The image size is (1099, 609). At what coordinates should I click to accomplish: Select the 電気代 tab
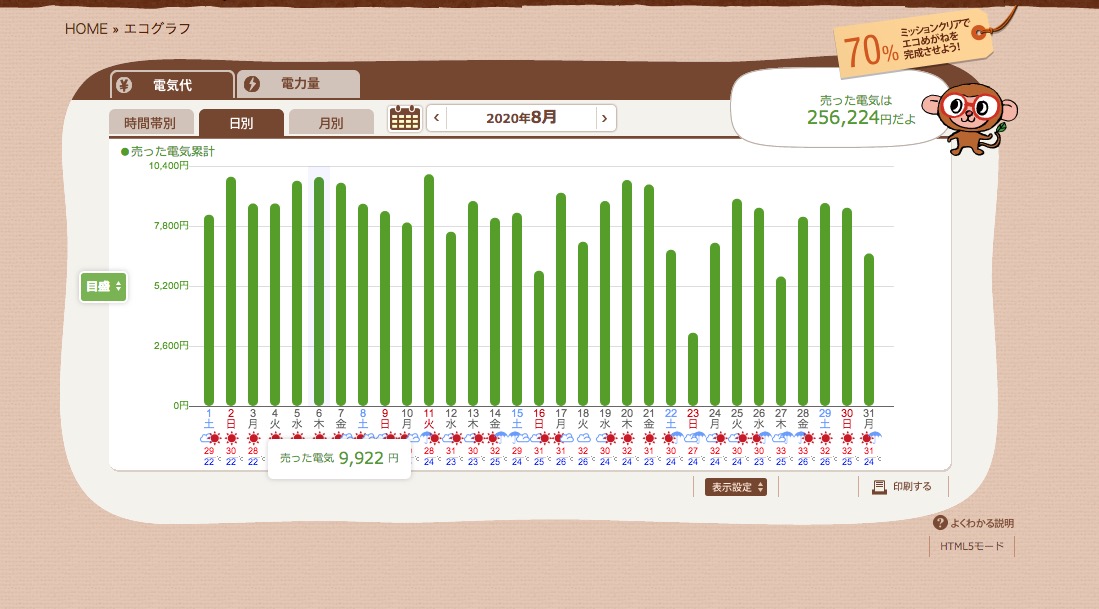tap(172, 85)
